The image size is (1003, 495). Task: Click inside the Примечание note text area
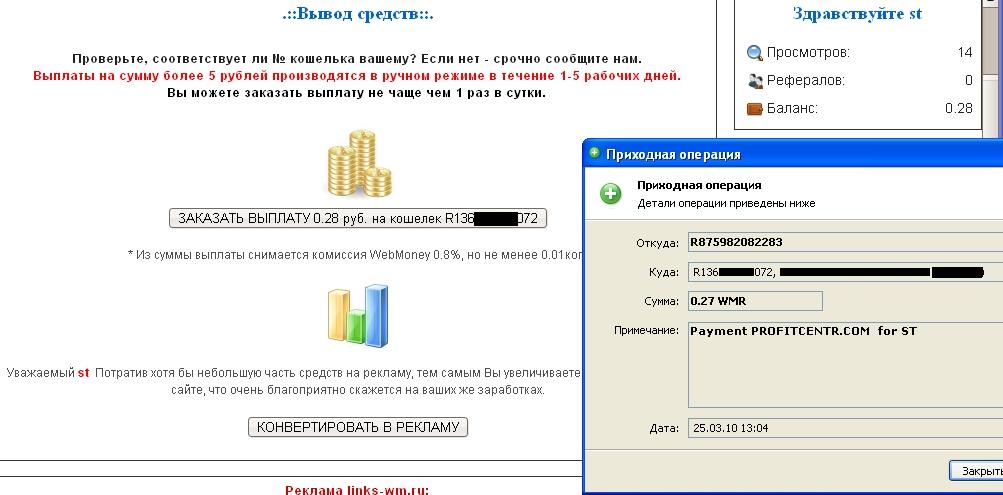[x=840, y=365]
